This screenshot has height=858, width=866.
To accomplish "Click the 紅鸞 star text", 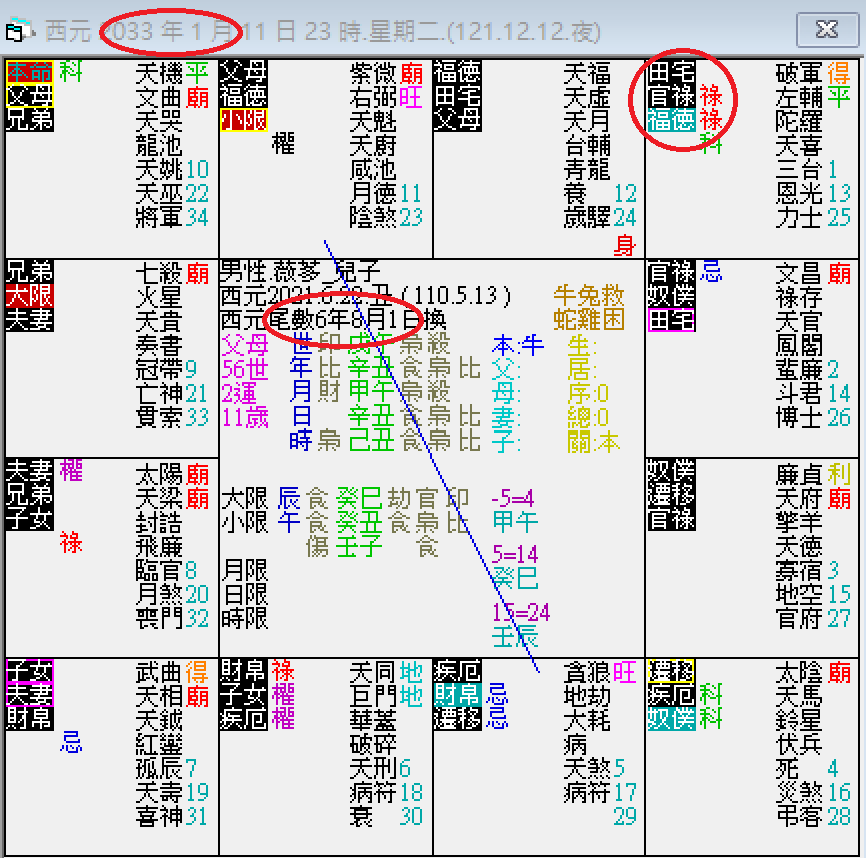I will click(159, 744).
